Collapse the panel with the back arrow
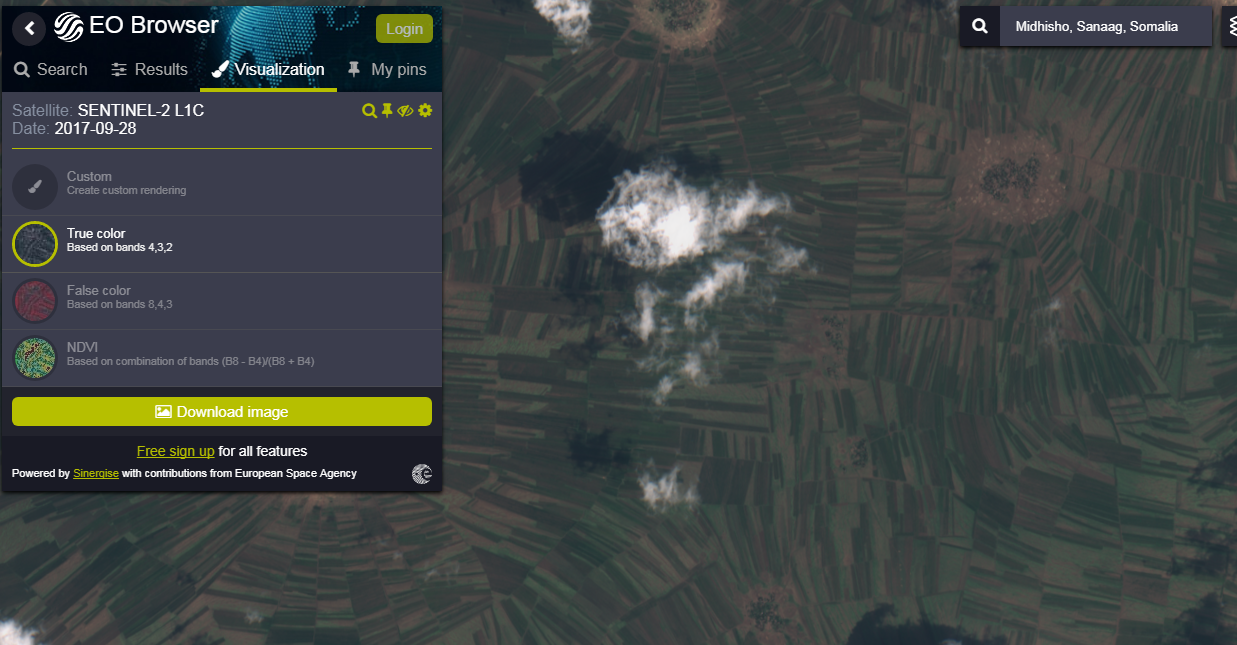This screenshot has height=645, width=1237. [30, 29]
